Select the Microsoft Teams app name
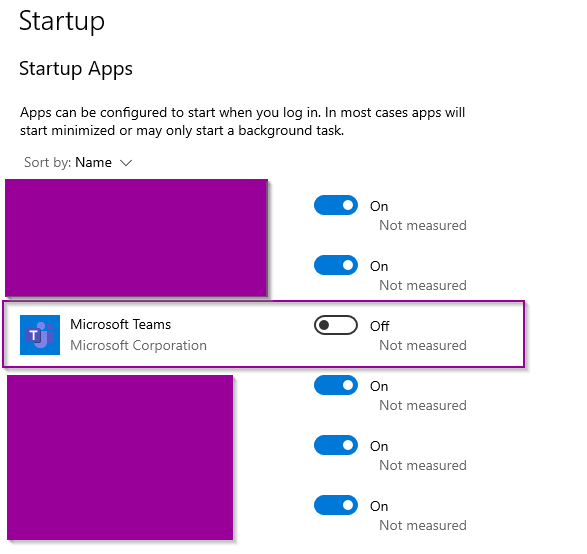Screen dimensions: 587x554 pyautogui.click(x=121, y=324)
